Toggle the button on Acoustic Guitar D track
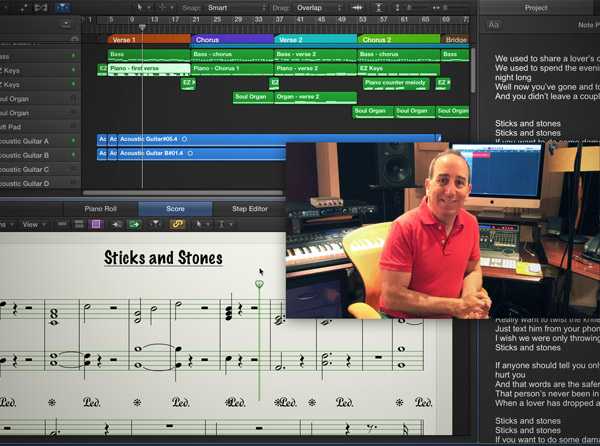The image size is (600, 446). point(73,183)
